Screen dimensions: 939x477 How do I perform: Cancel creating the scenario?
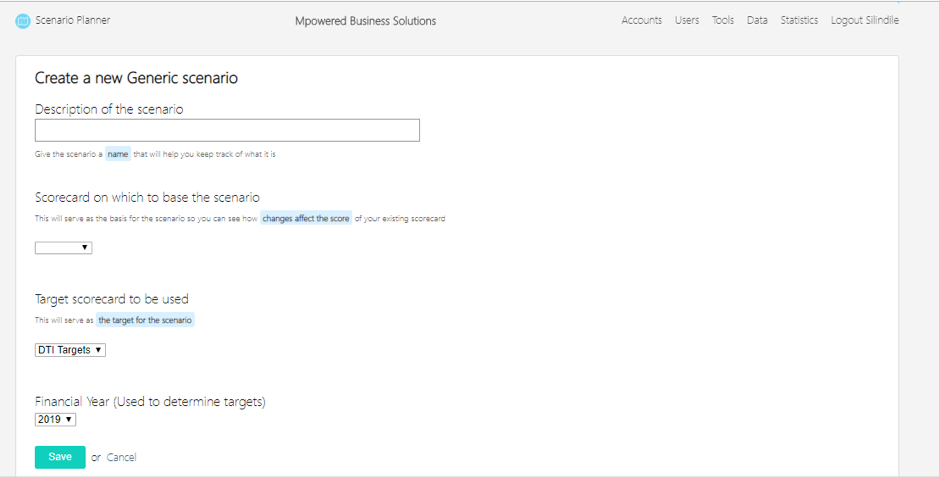(x=122, y=457)
